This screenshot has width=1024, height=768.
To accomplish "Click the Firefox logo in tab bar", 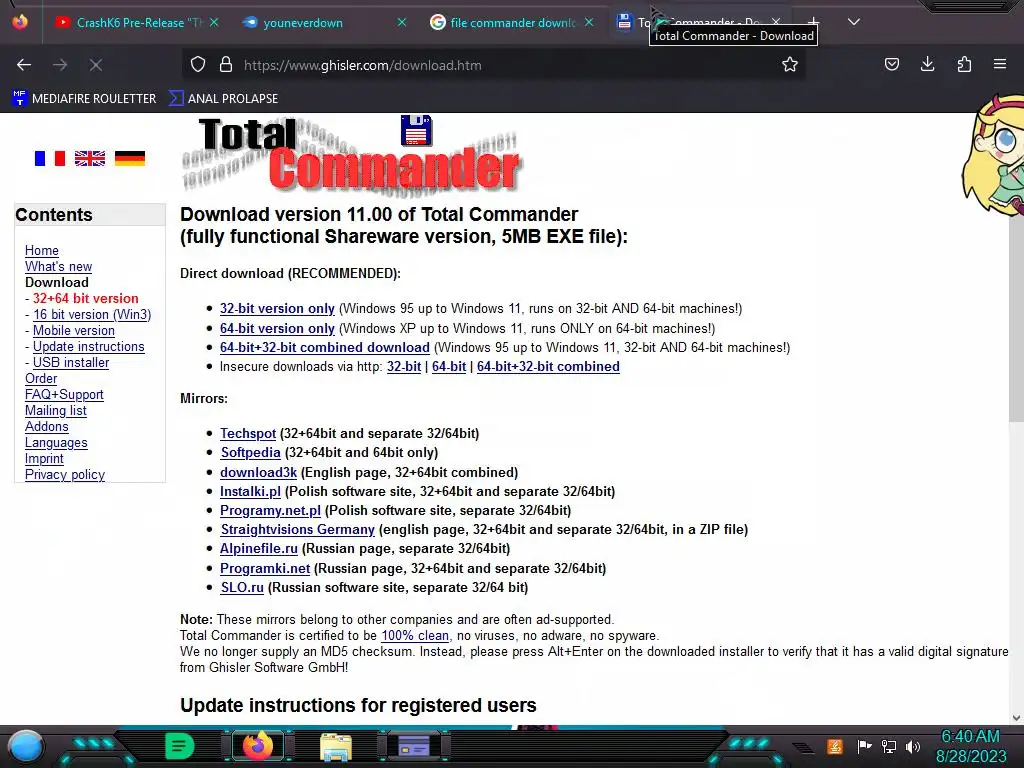I will coord(20,22).
